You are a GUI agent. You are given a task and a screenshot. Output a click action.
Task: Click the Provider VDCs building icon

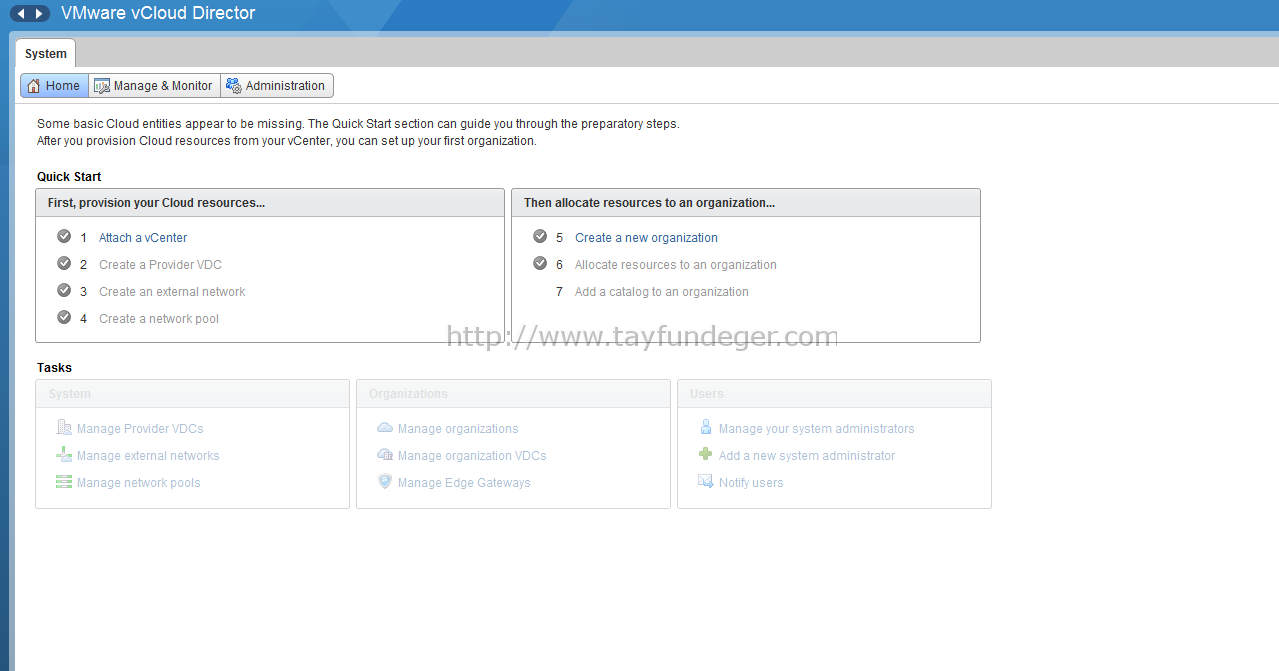64,428
